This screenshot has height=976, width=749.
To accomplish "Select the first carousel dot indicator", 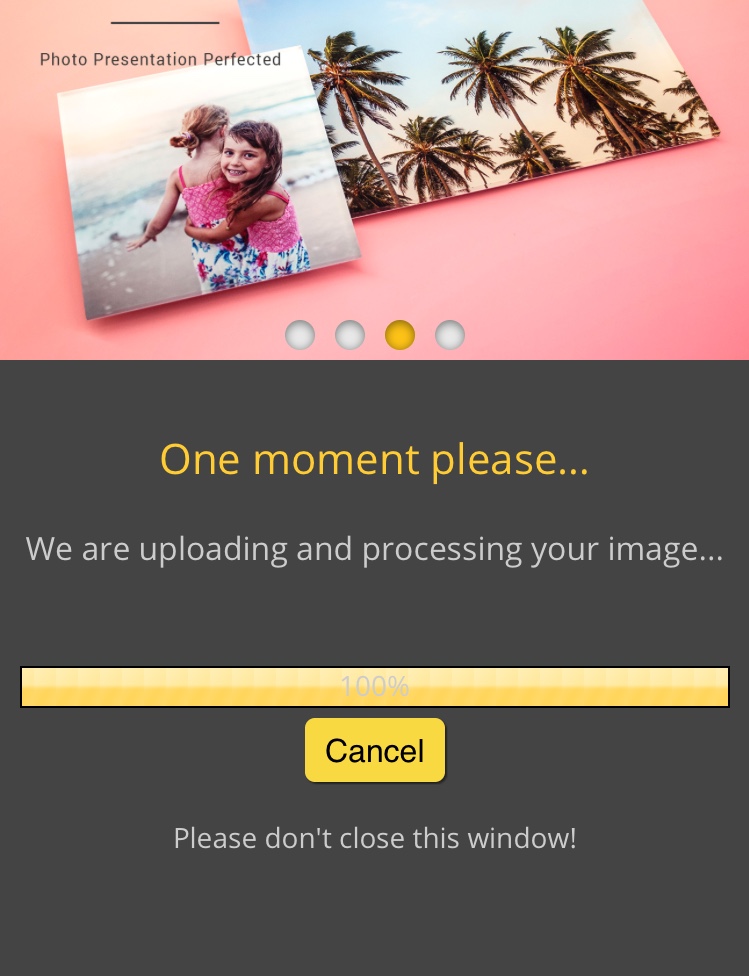I will pos(300,335).
